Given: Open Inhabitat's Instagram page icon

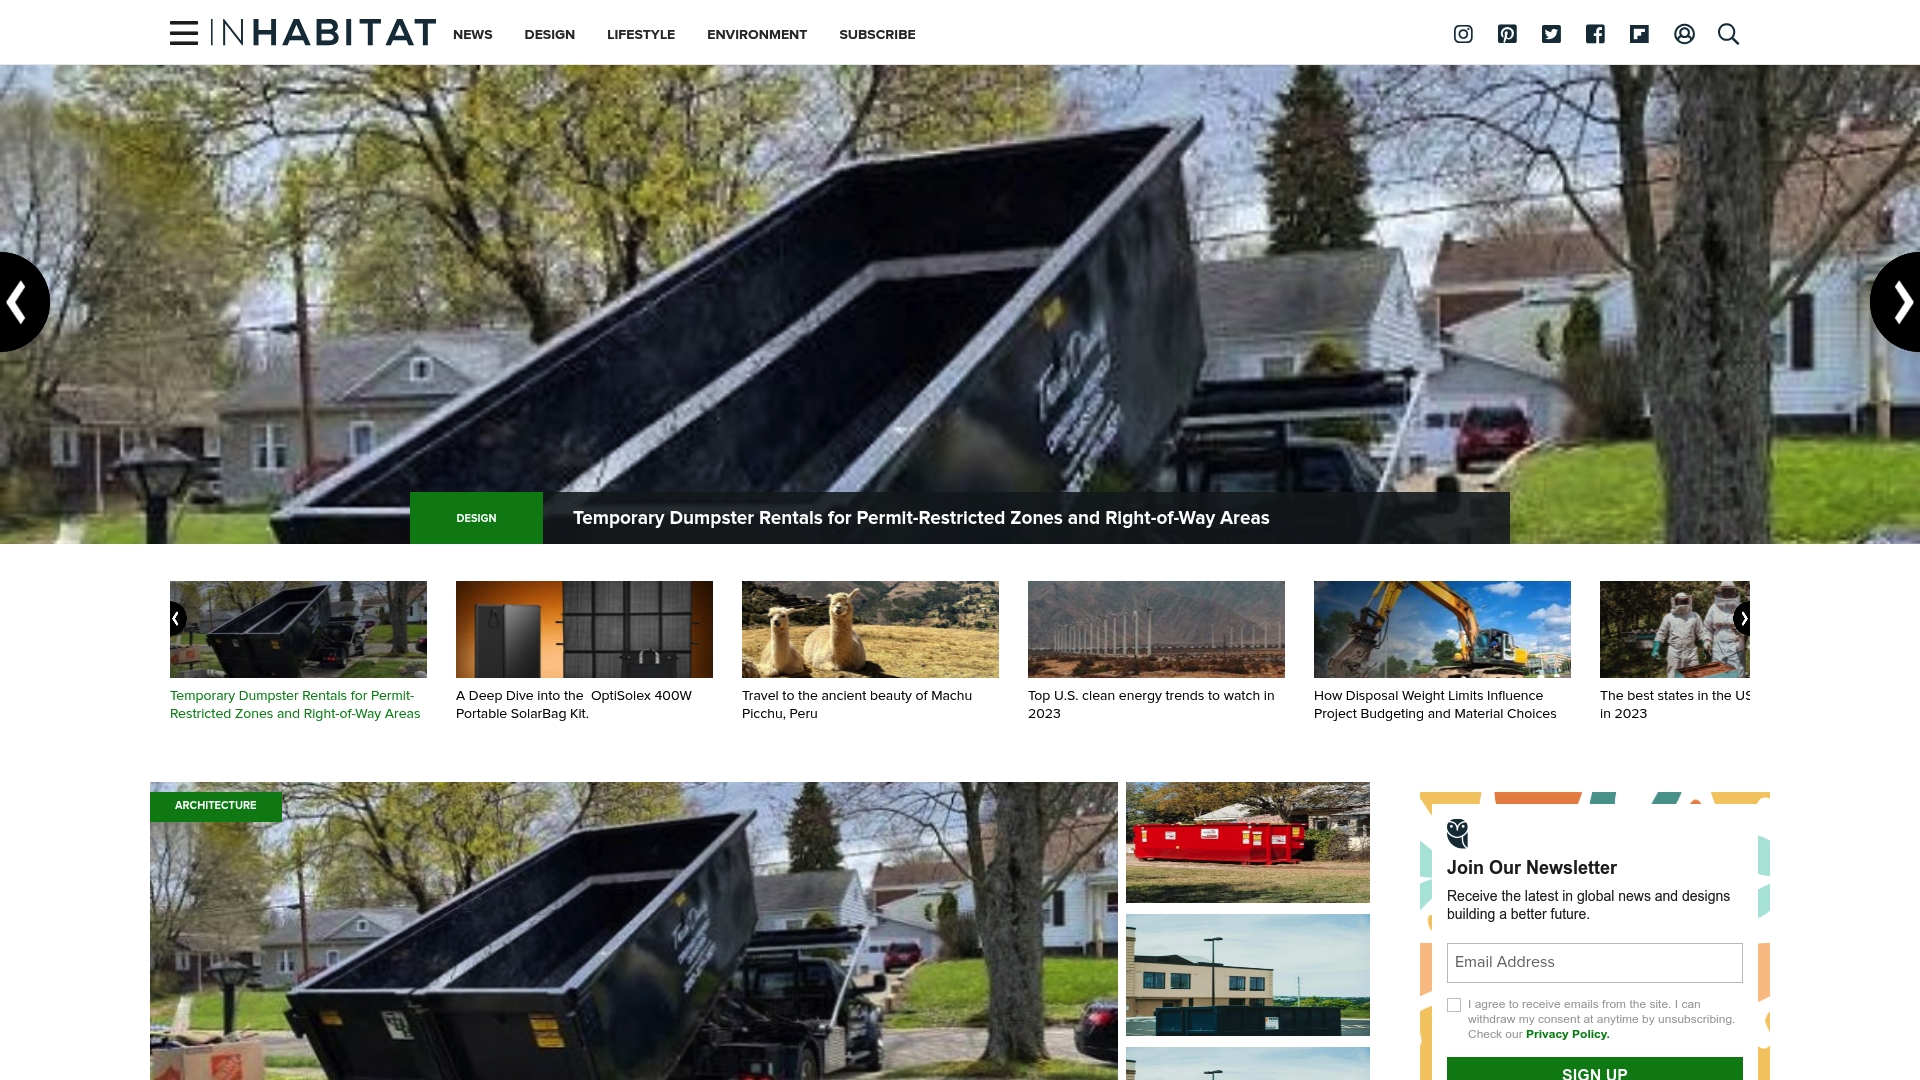Looking at the screenshot, I should pos(1463,34).
